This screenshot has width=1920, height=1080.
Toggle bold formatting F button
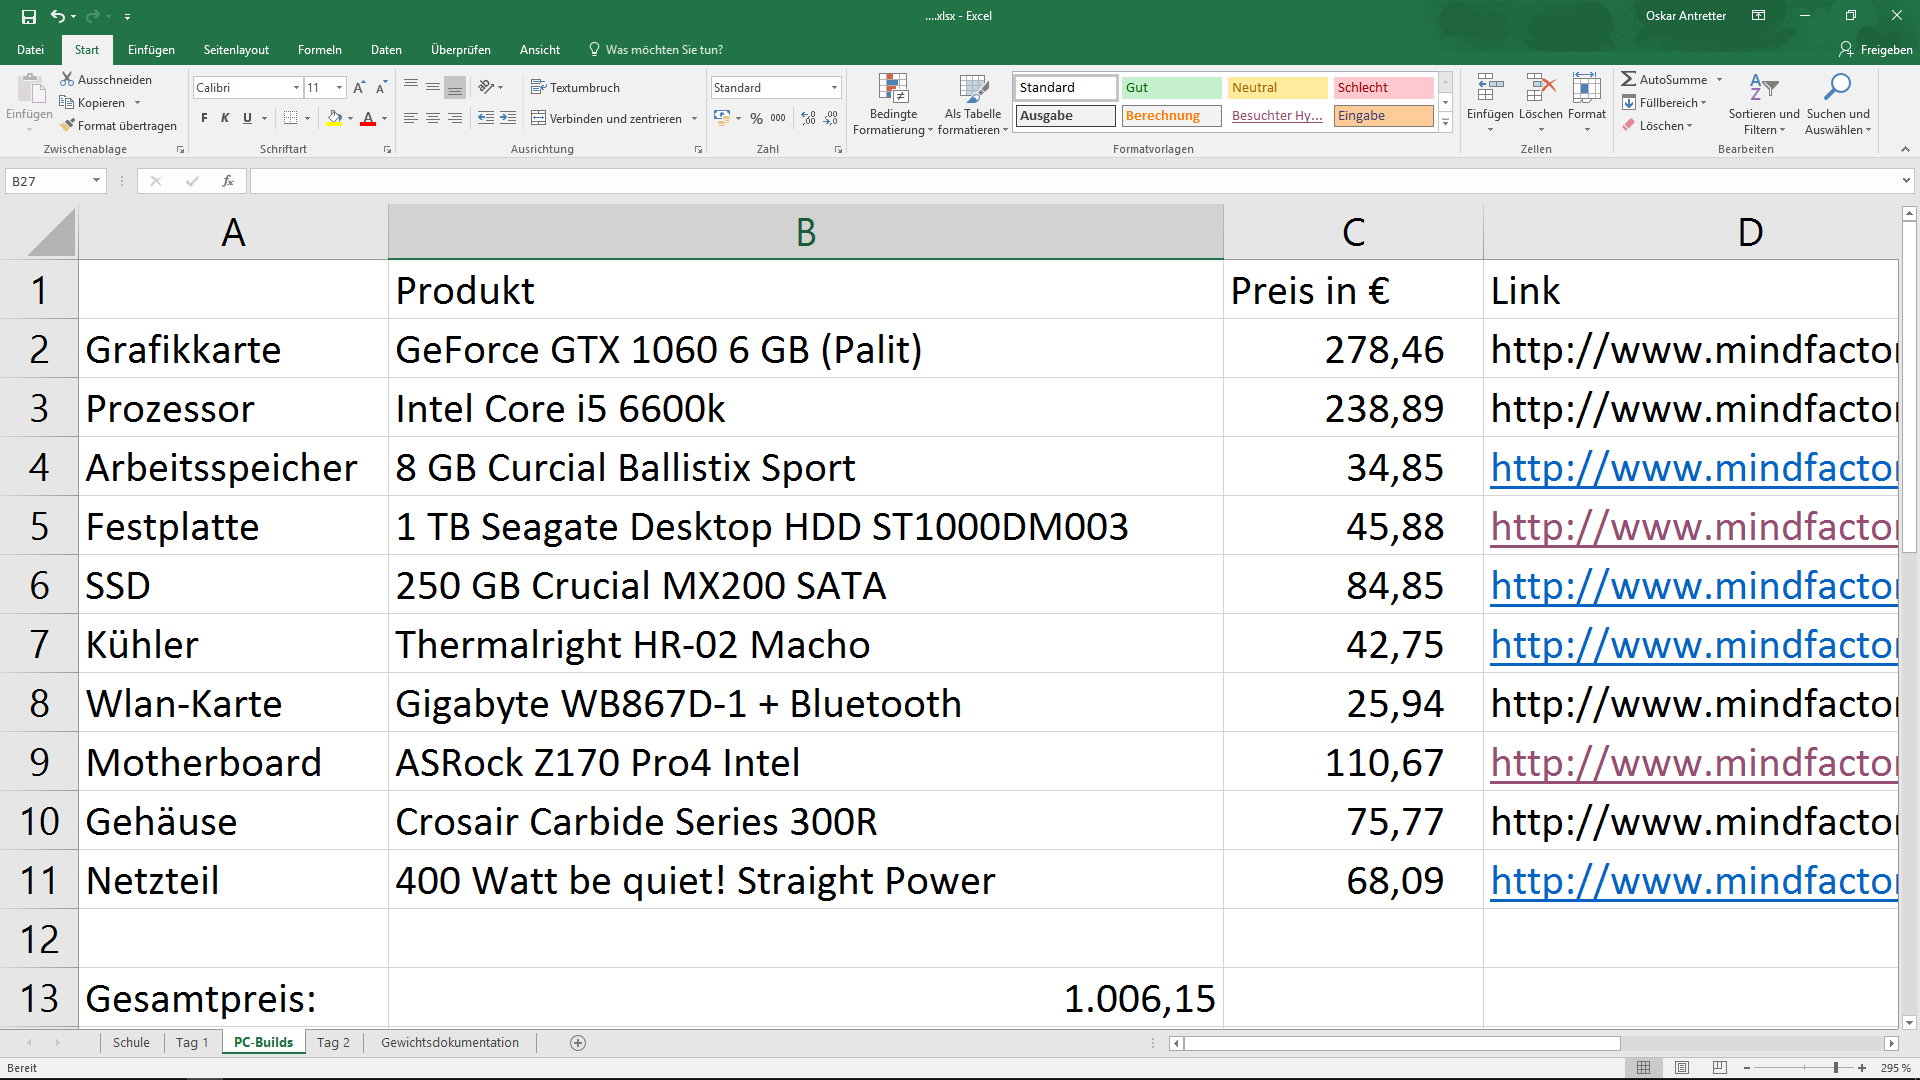pyautogui.click(x=204, y=118)
